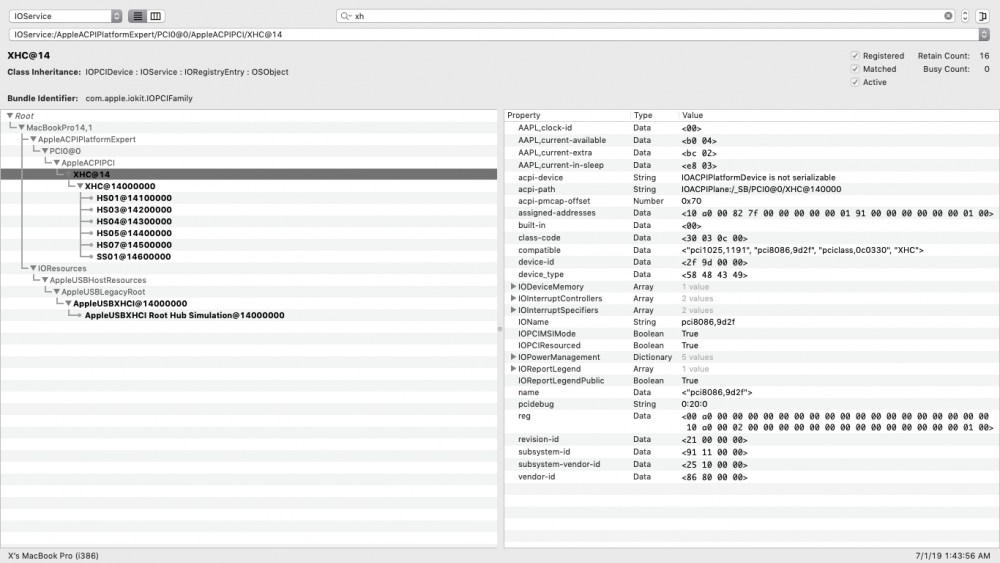Image resolution: width=1000 pixels, height=563 pixels.
Task: Click the 7/1/19 timestamp in status bar
Action: click(953, 556)
